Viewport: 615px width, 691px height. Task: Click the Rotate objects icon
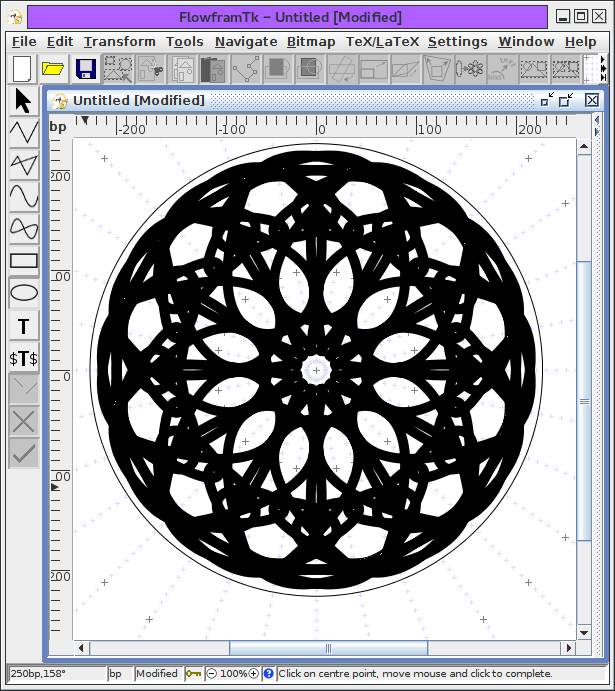(x=342, y=69)
